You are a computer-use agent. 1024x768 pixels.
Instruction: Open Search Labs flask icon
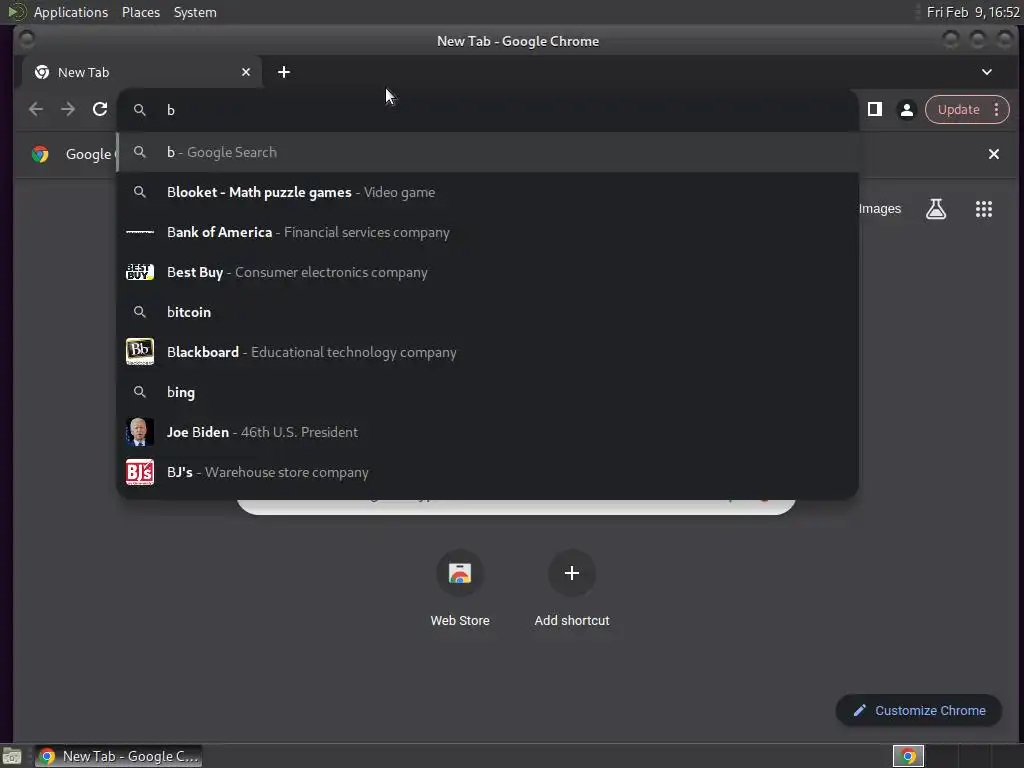coord(936,209)
